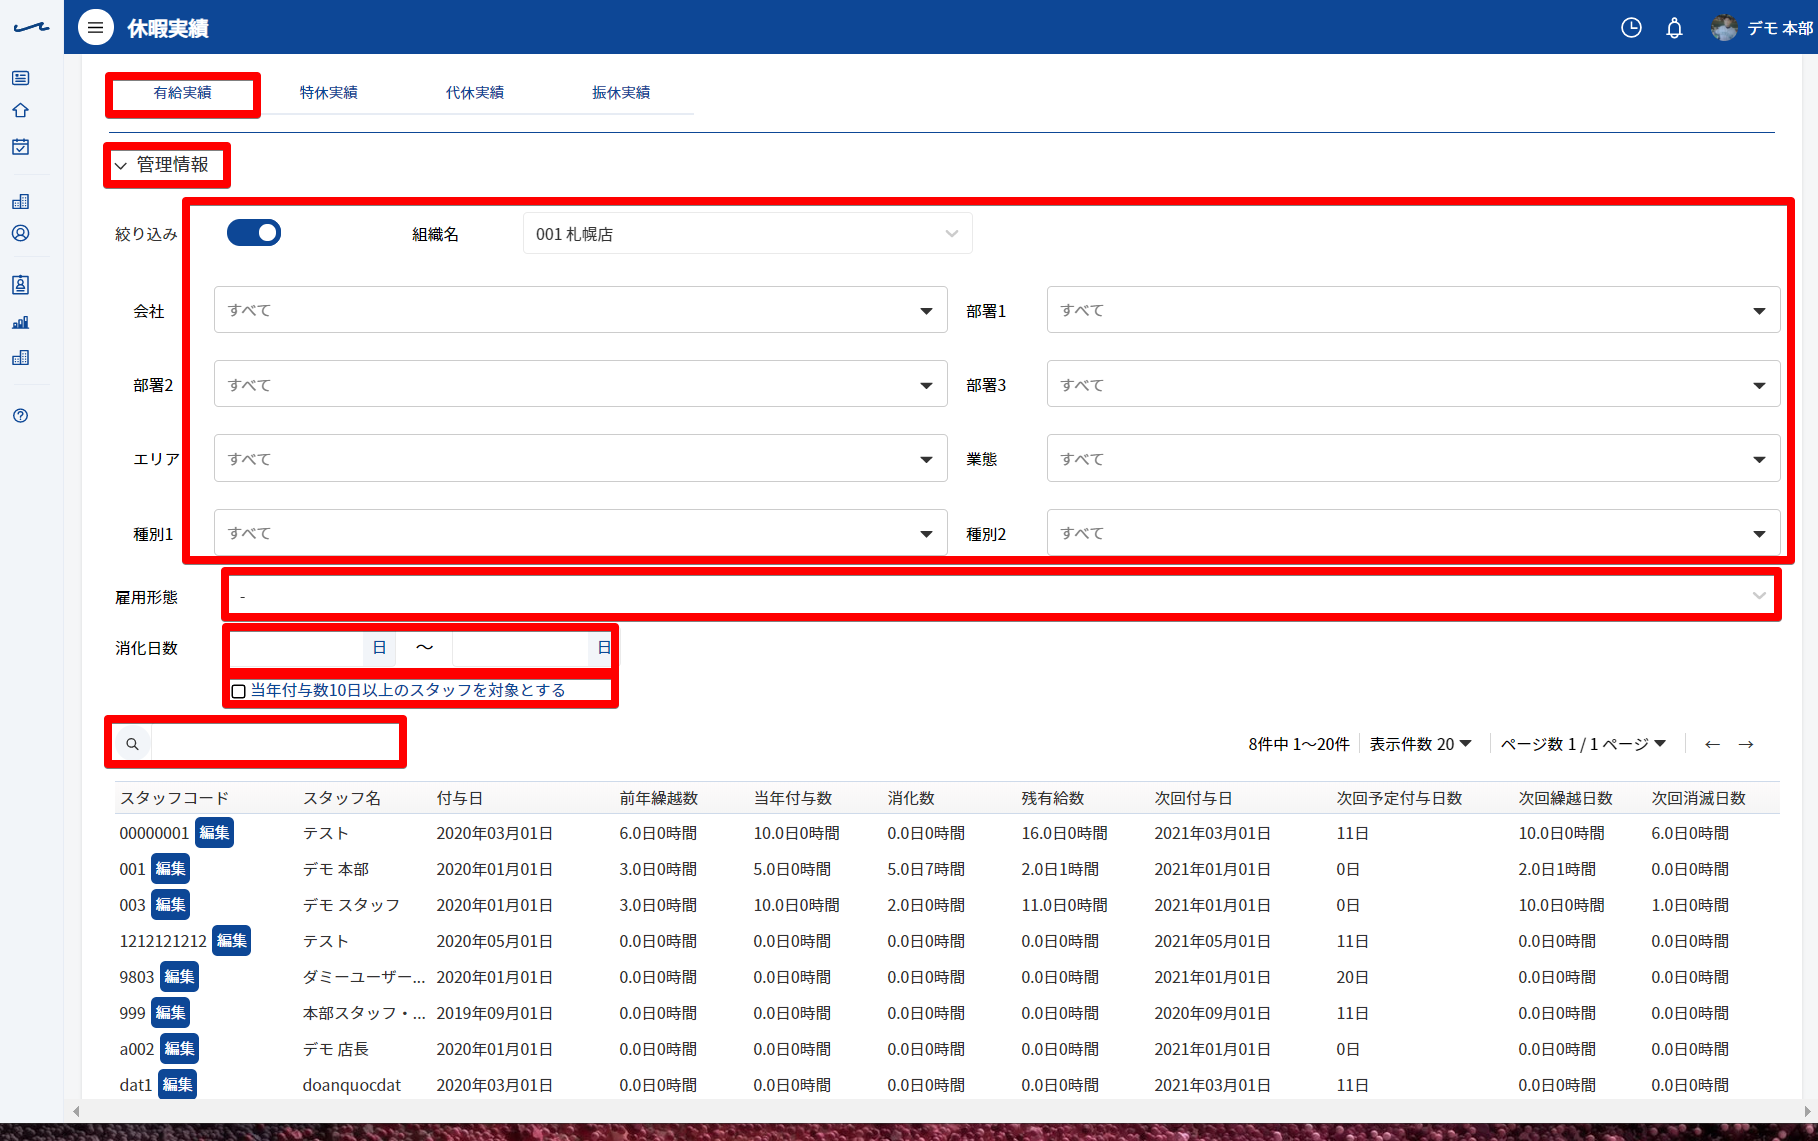The height and width of the screenshot is (1141, 1818).
Task: Switch to the 特休実績 tab
Action: (328, 93)
